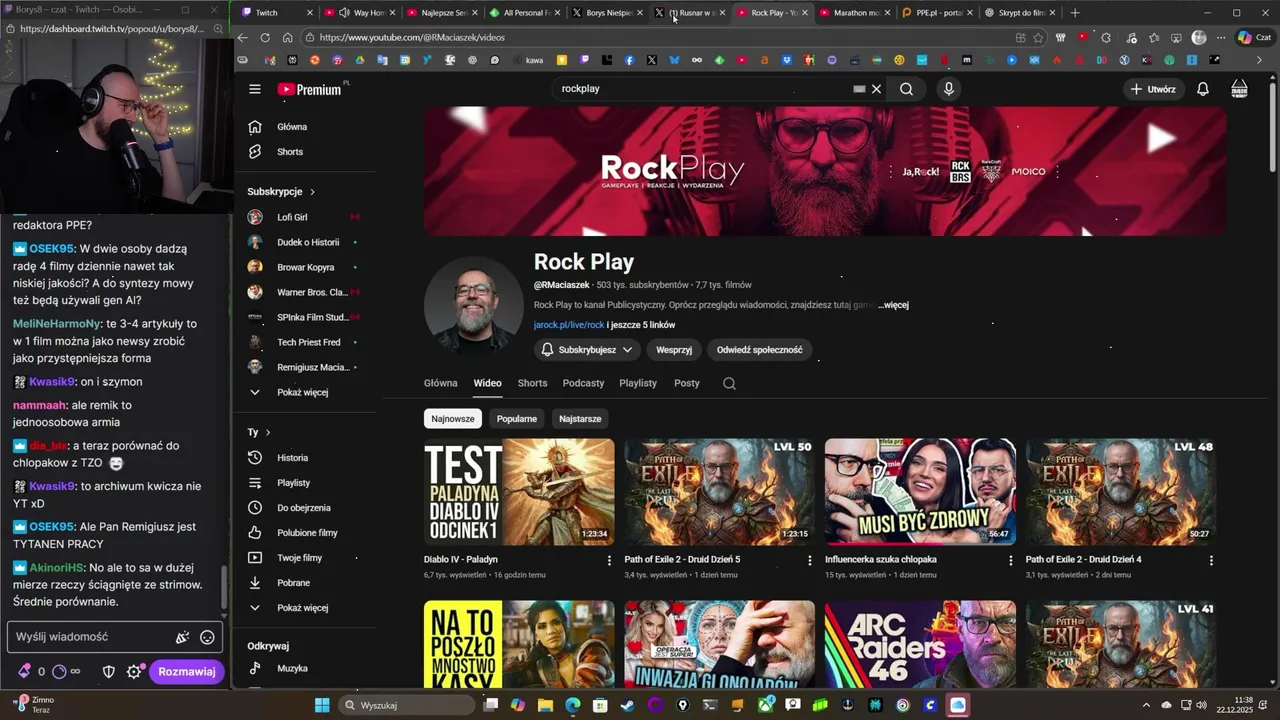Switch to the PPE.pl browser tab
This screenshot has width=1280, height=720.
pos(937,13)
